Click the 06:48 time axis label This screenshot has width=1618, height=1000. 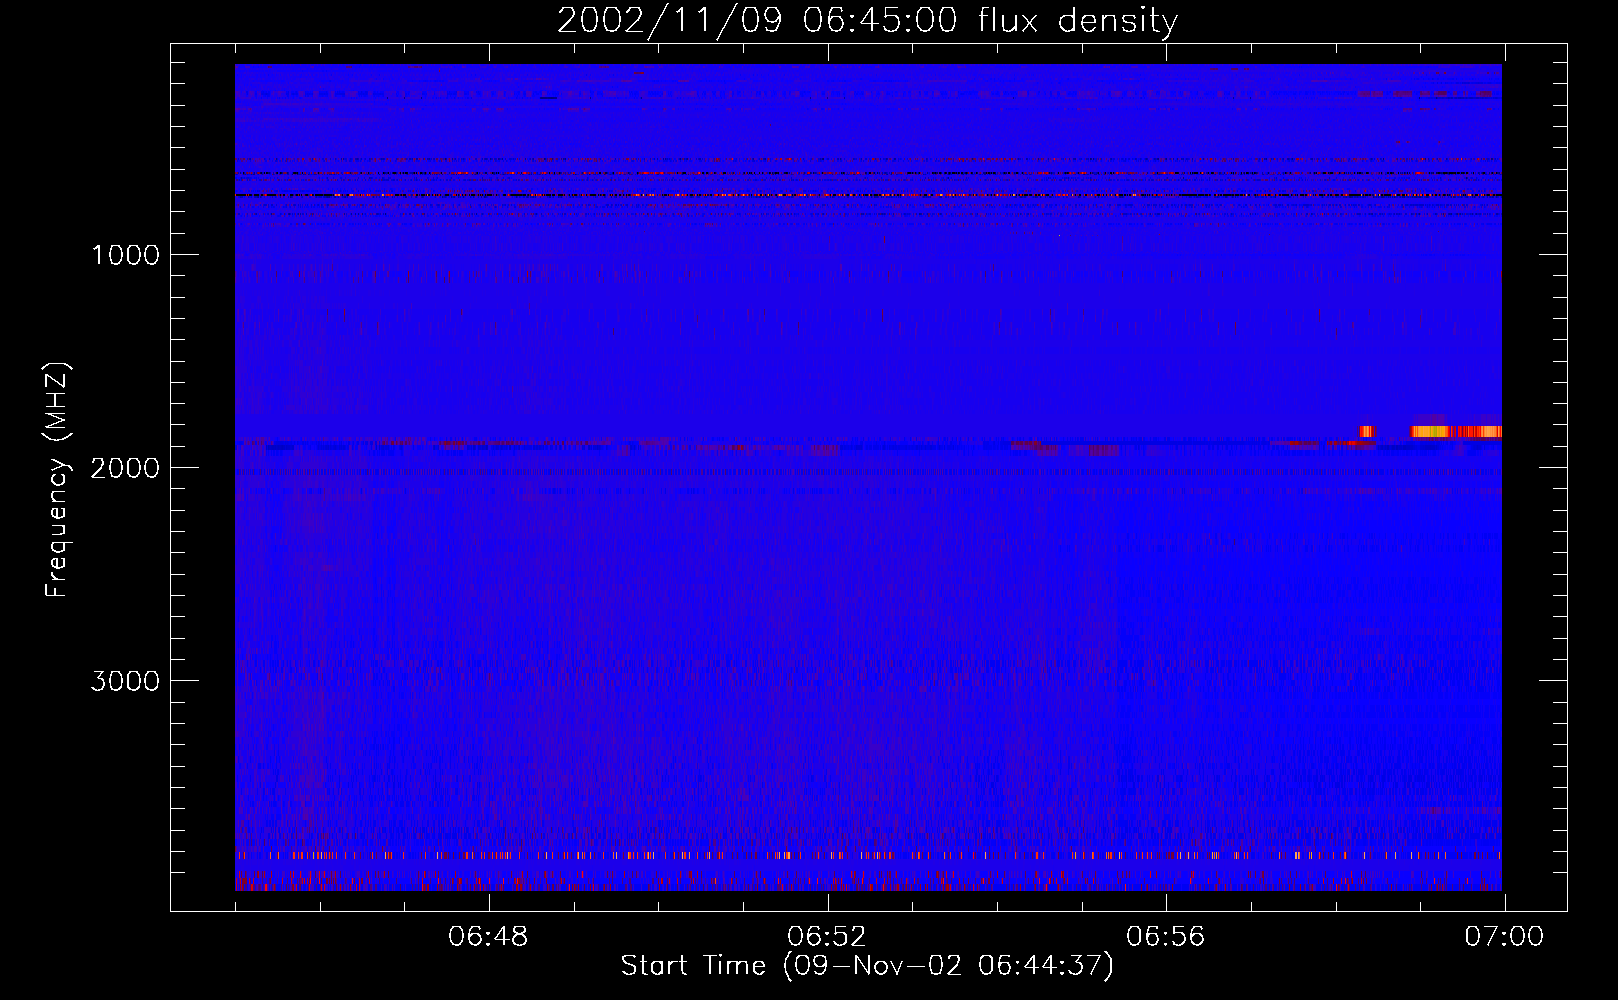(x=488, y=937)
